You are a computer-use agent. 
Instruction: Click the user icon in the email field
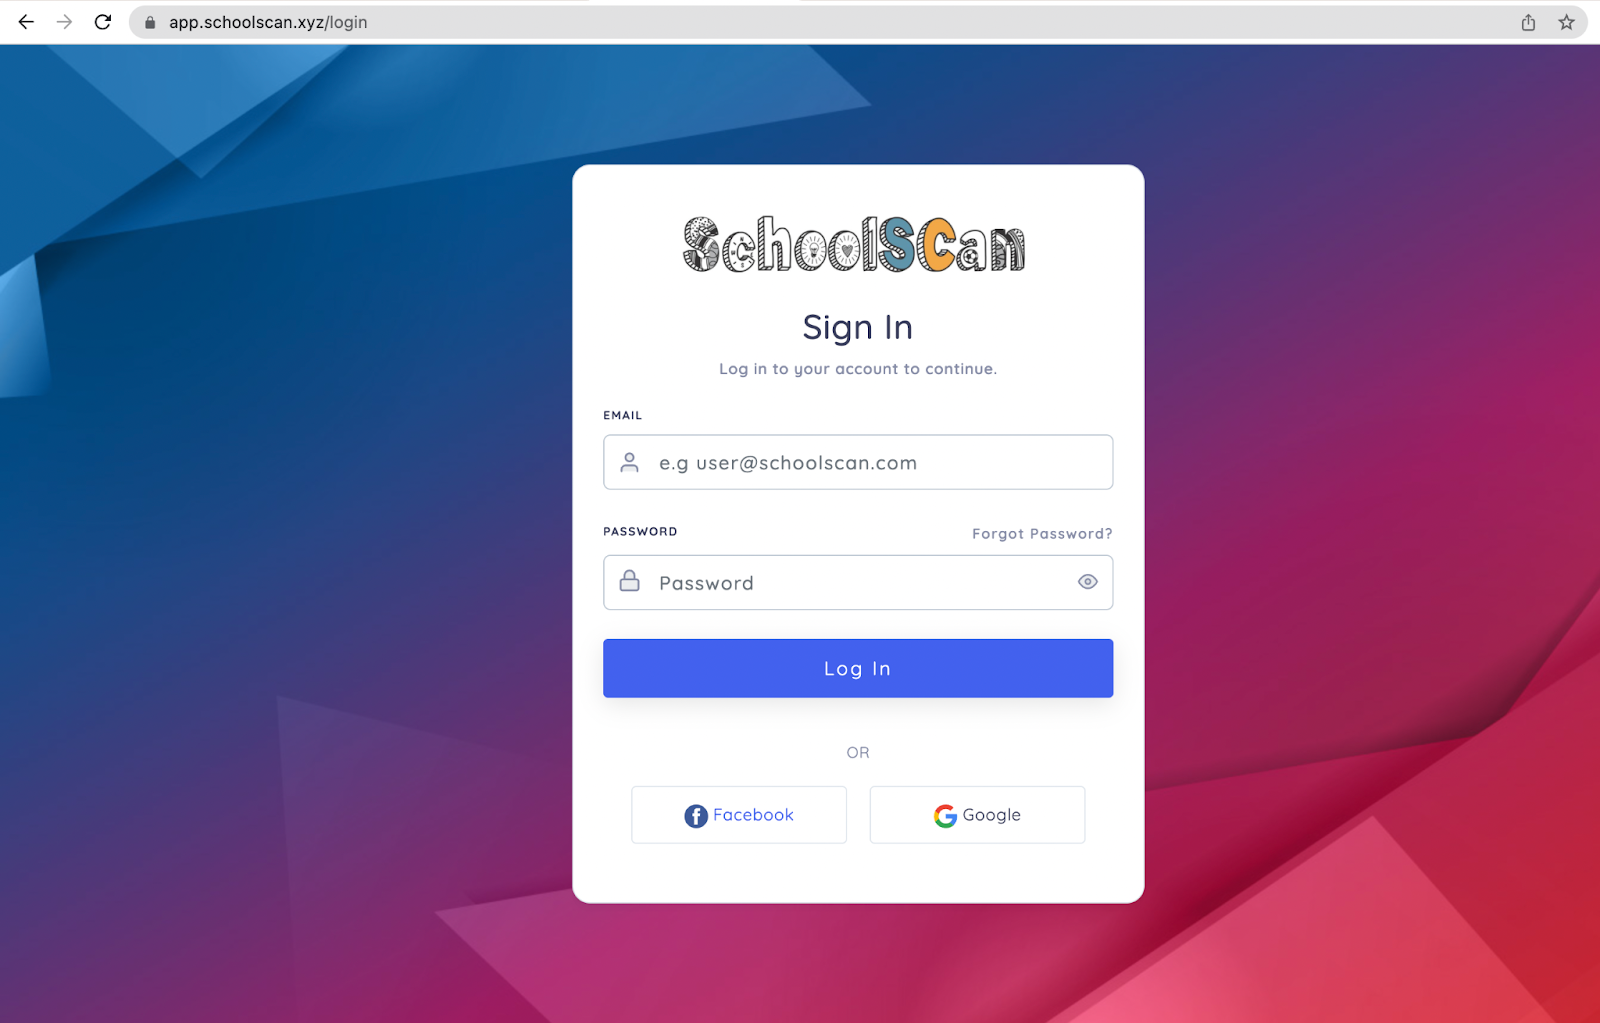click(x=629, y=462)
